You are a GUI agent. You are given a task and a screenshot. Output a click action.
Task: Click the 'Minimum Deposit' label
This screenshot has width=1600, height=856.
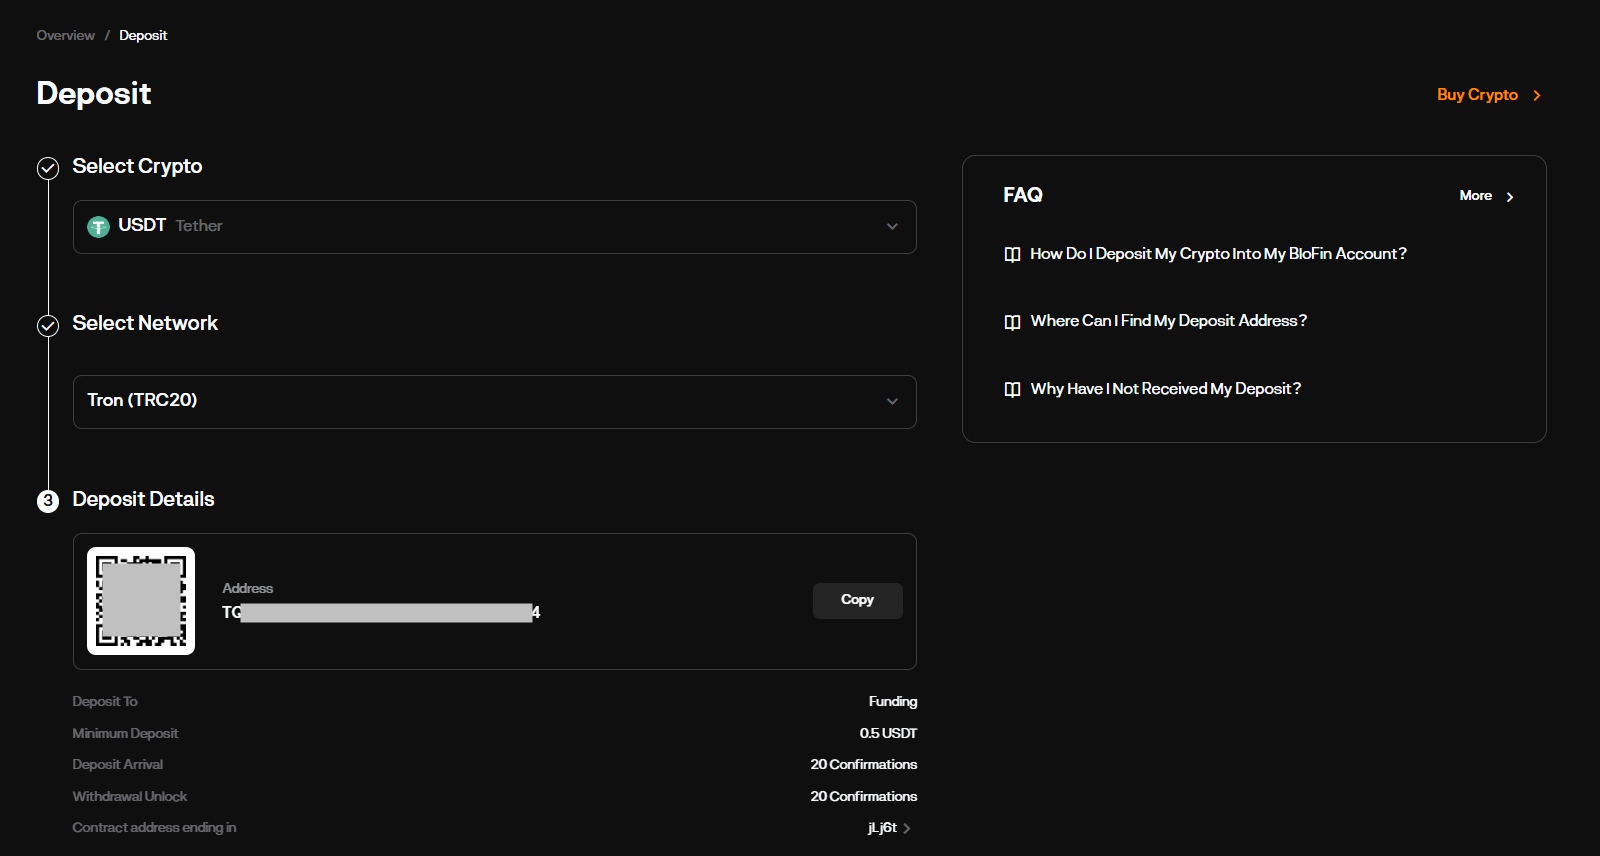coord(125,734)
